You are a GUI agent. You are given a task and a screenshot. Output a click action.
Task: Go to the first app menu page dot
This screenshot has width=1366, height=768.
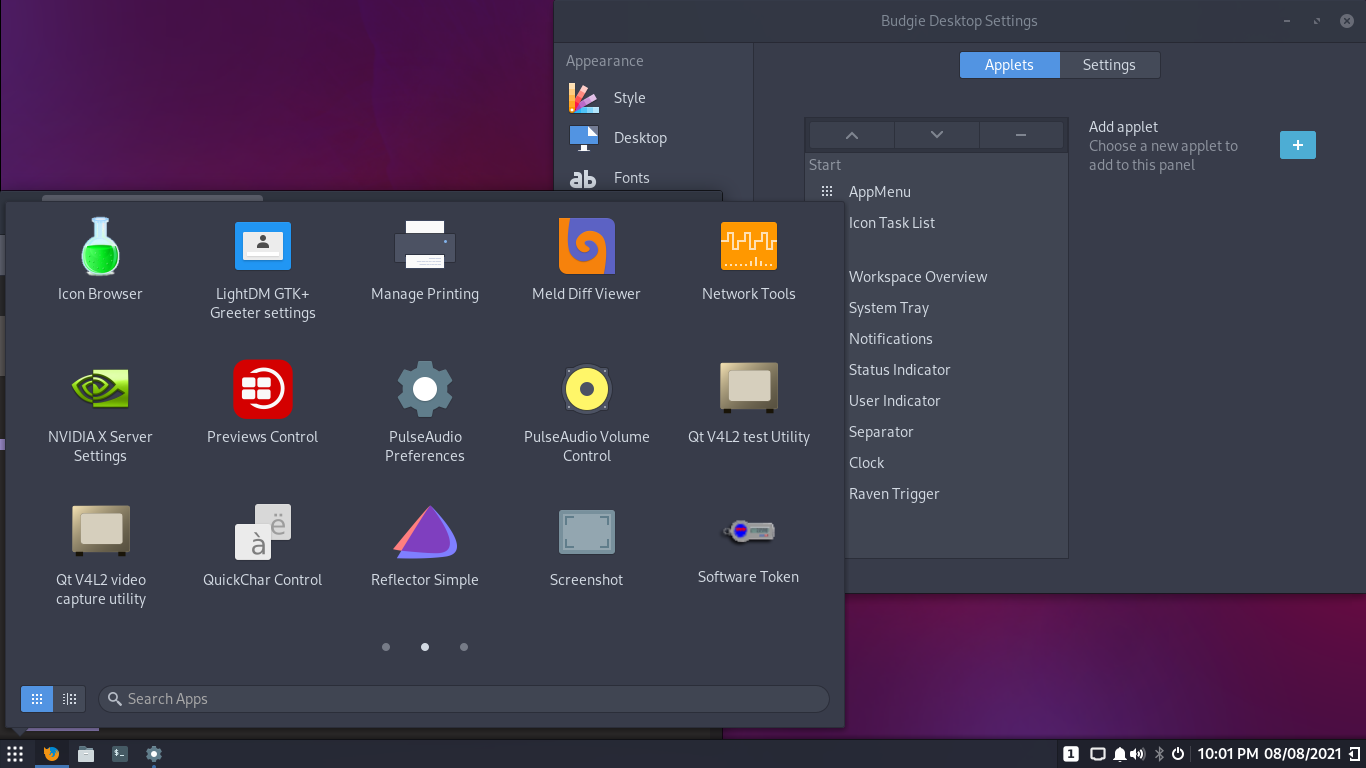tap(386, 647)
